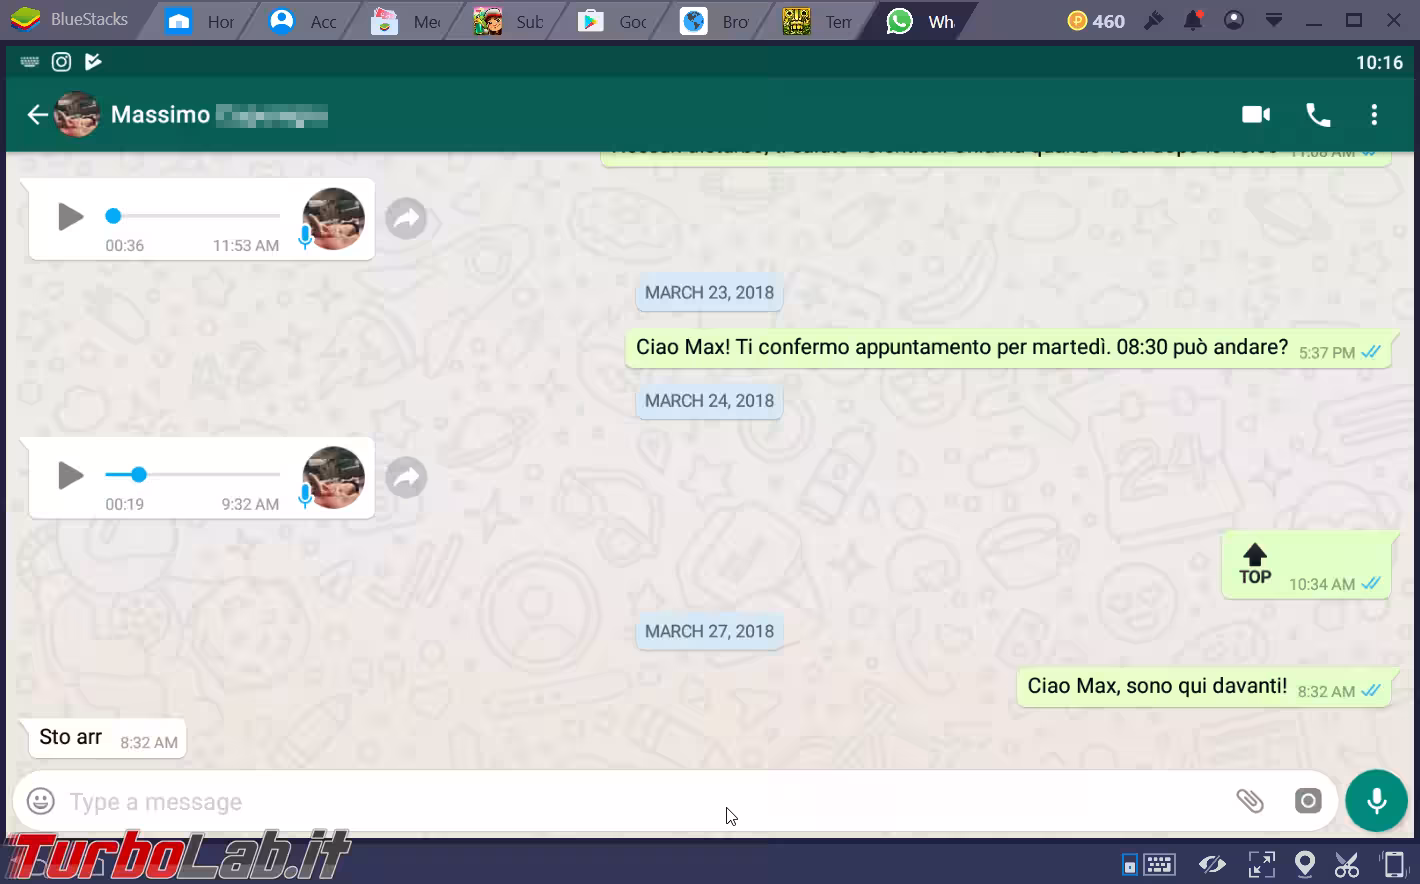Switch to the Subway Surfers tab

508,21
